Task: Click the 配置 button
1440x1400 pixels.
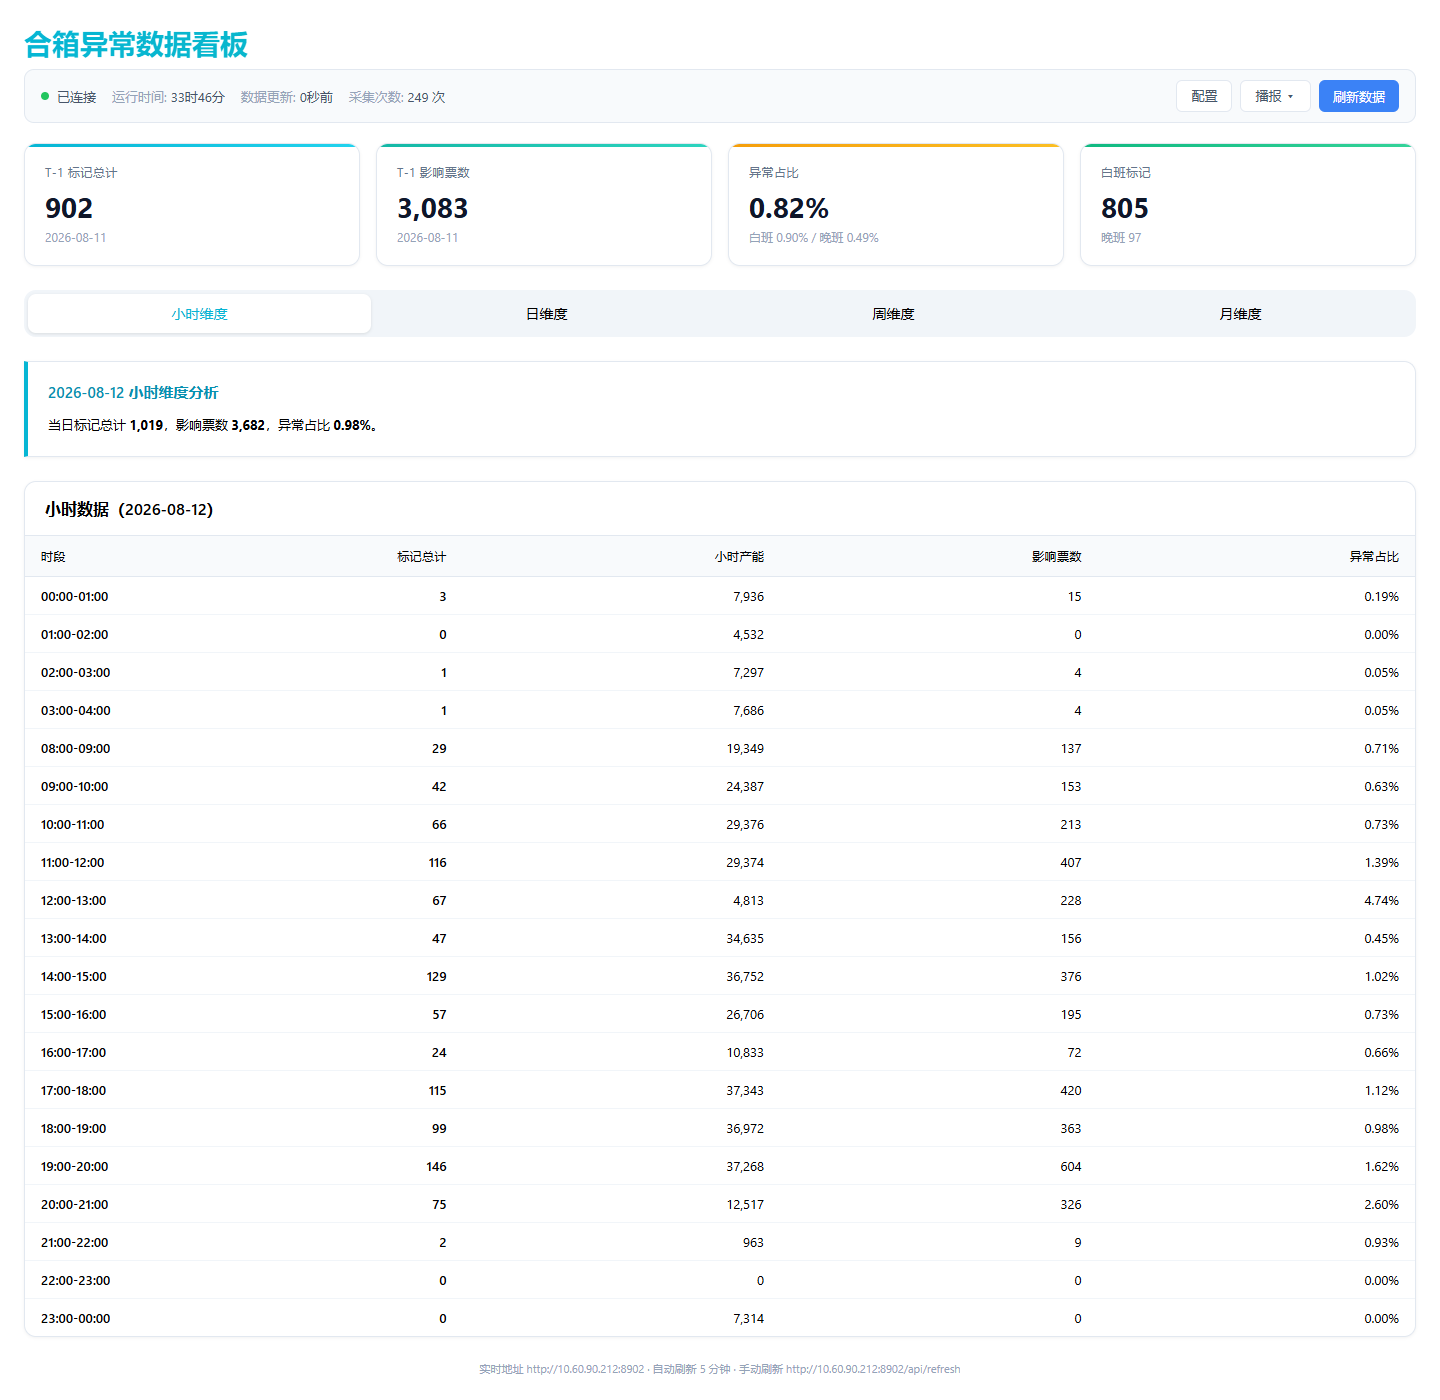Action: point(1204,96)
